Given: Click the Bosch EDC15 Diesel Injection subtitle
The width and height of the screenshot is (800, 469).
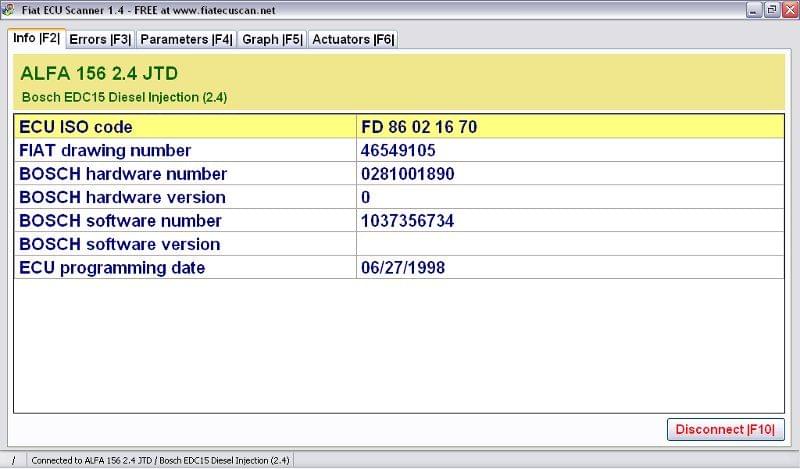Looking at the screenshot, I should 124,97.
